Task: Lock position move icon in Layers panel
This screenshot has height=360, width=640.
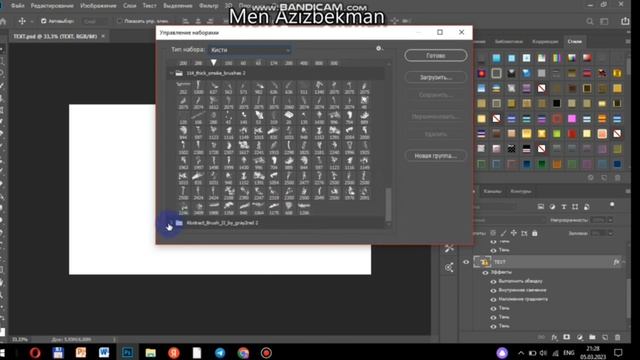Action: [x=514, y=233]
